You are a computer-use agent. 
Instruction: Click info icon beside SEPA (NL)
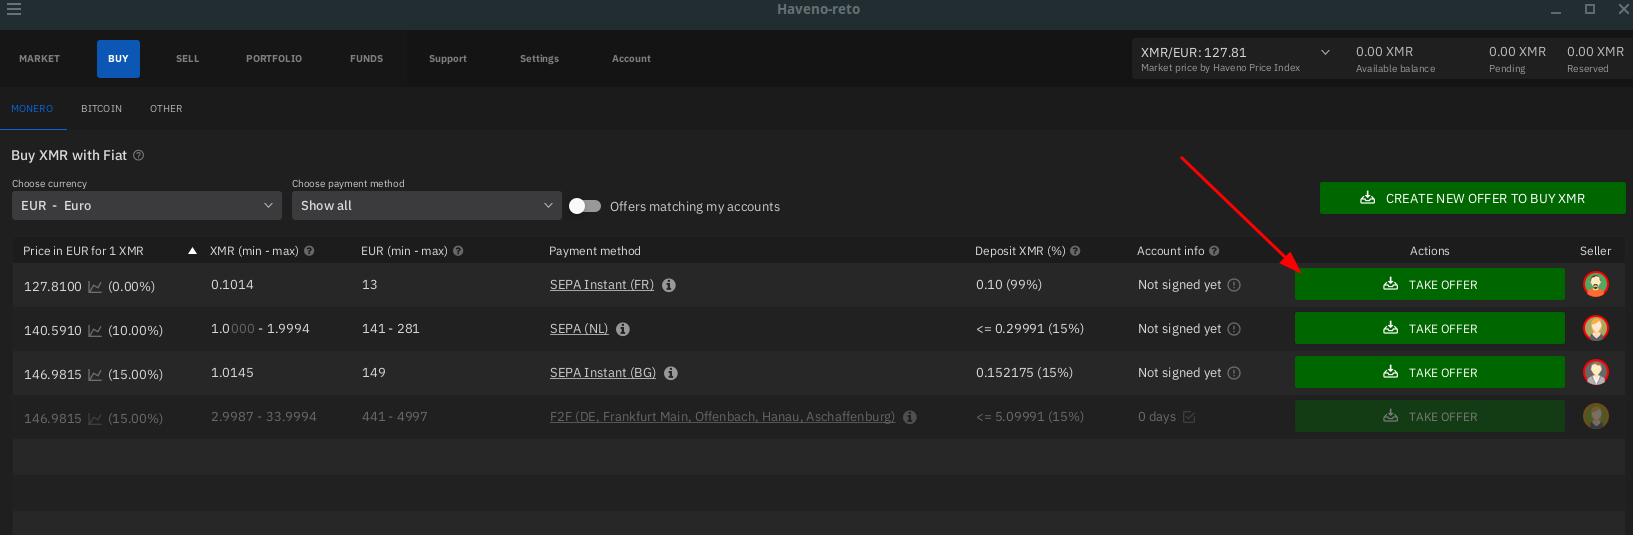tap(623, 329)
